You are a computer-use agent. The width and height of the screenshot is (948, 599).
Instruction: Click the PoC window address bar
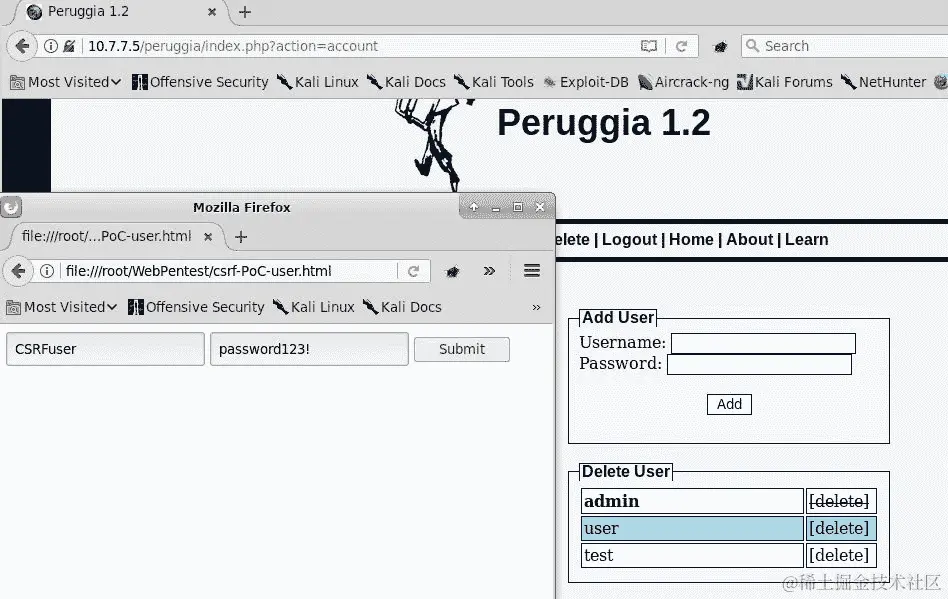[x=229, y=271]
